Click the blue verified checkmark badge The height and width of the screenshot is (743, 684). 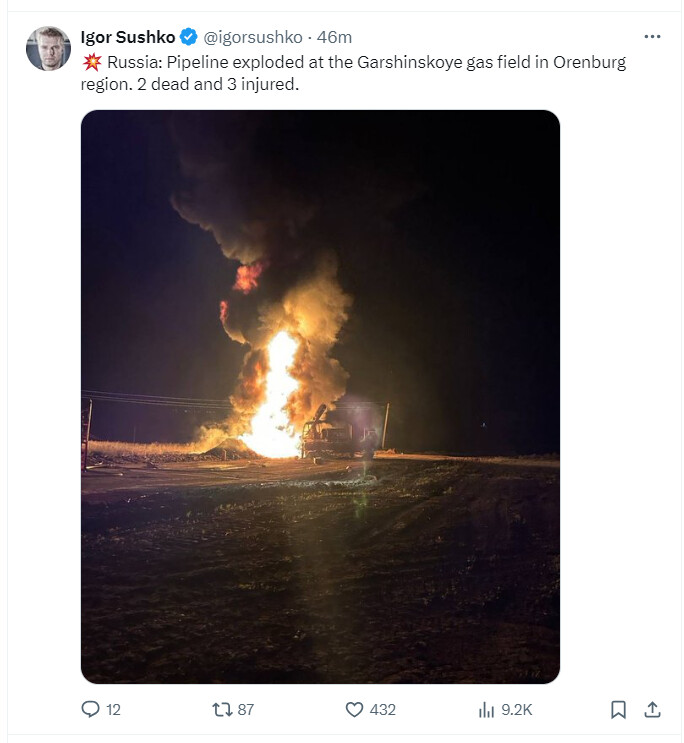tap(189, 37)
